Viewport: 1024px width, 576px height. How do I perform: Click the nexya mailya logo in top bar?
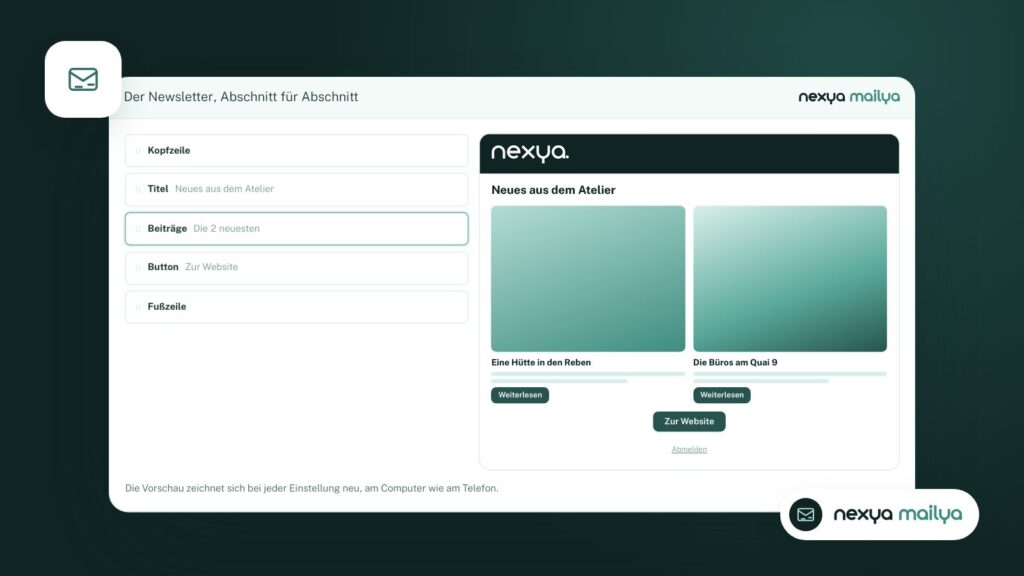pos(848,97)
